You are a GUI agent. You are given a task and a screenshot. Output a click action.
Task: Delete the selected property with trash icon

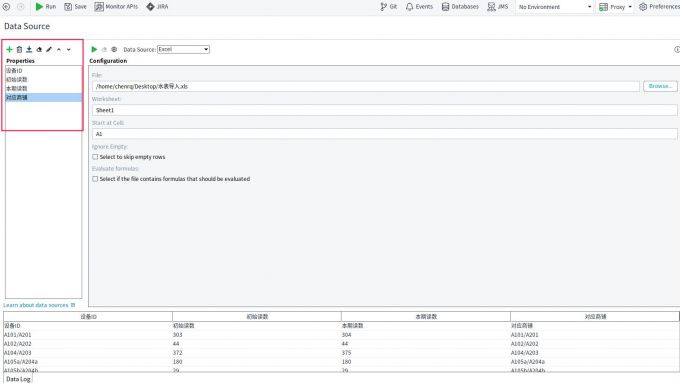pyautogui.click(x=19, y=49)
